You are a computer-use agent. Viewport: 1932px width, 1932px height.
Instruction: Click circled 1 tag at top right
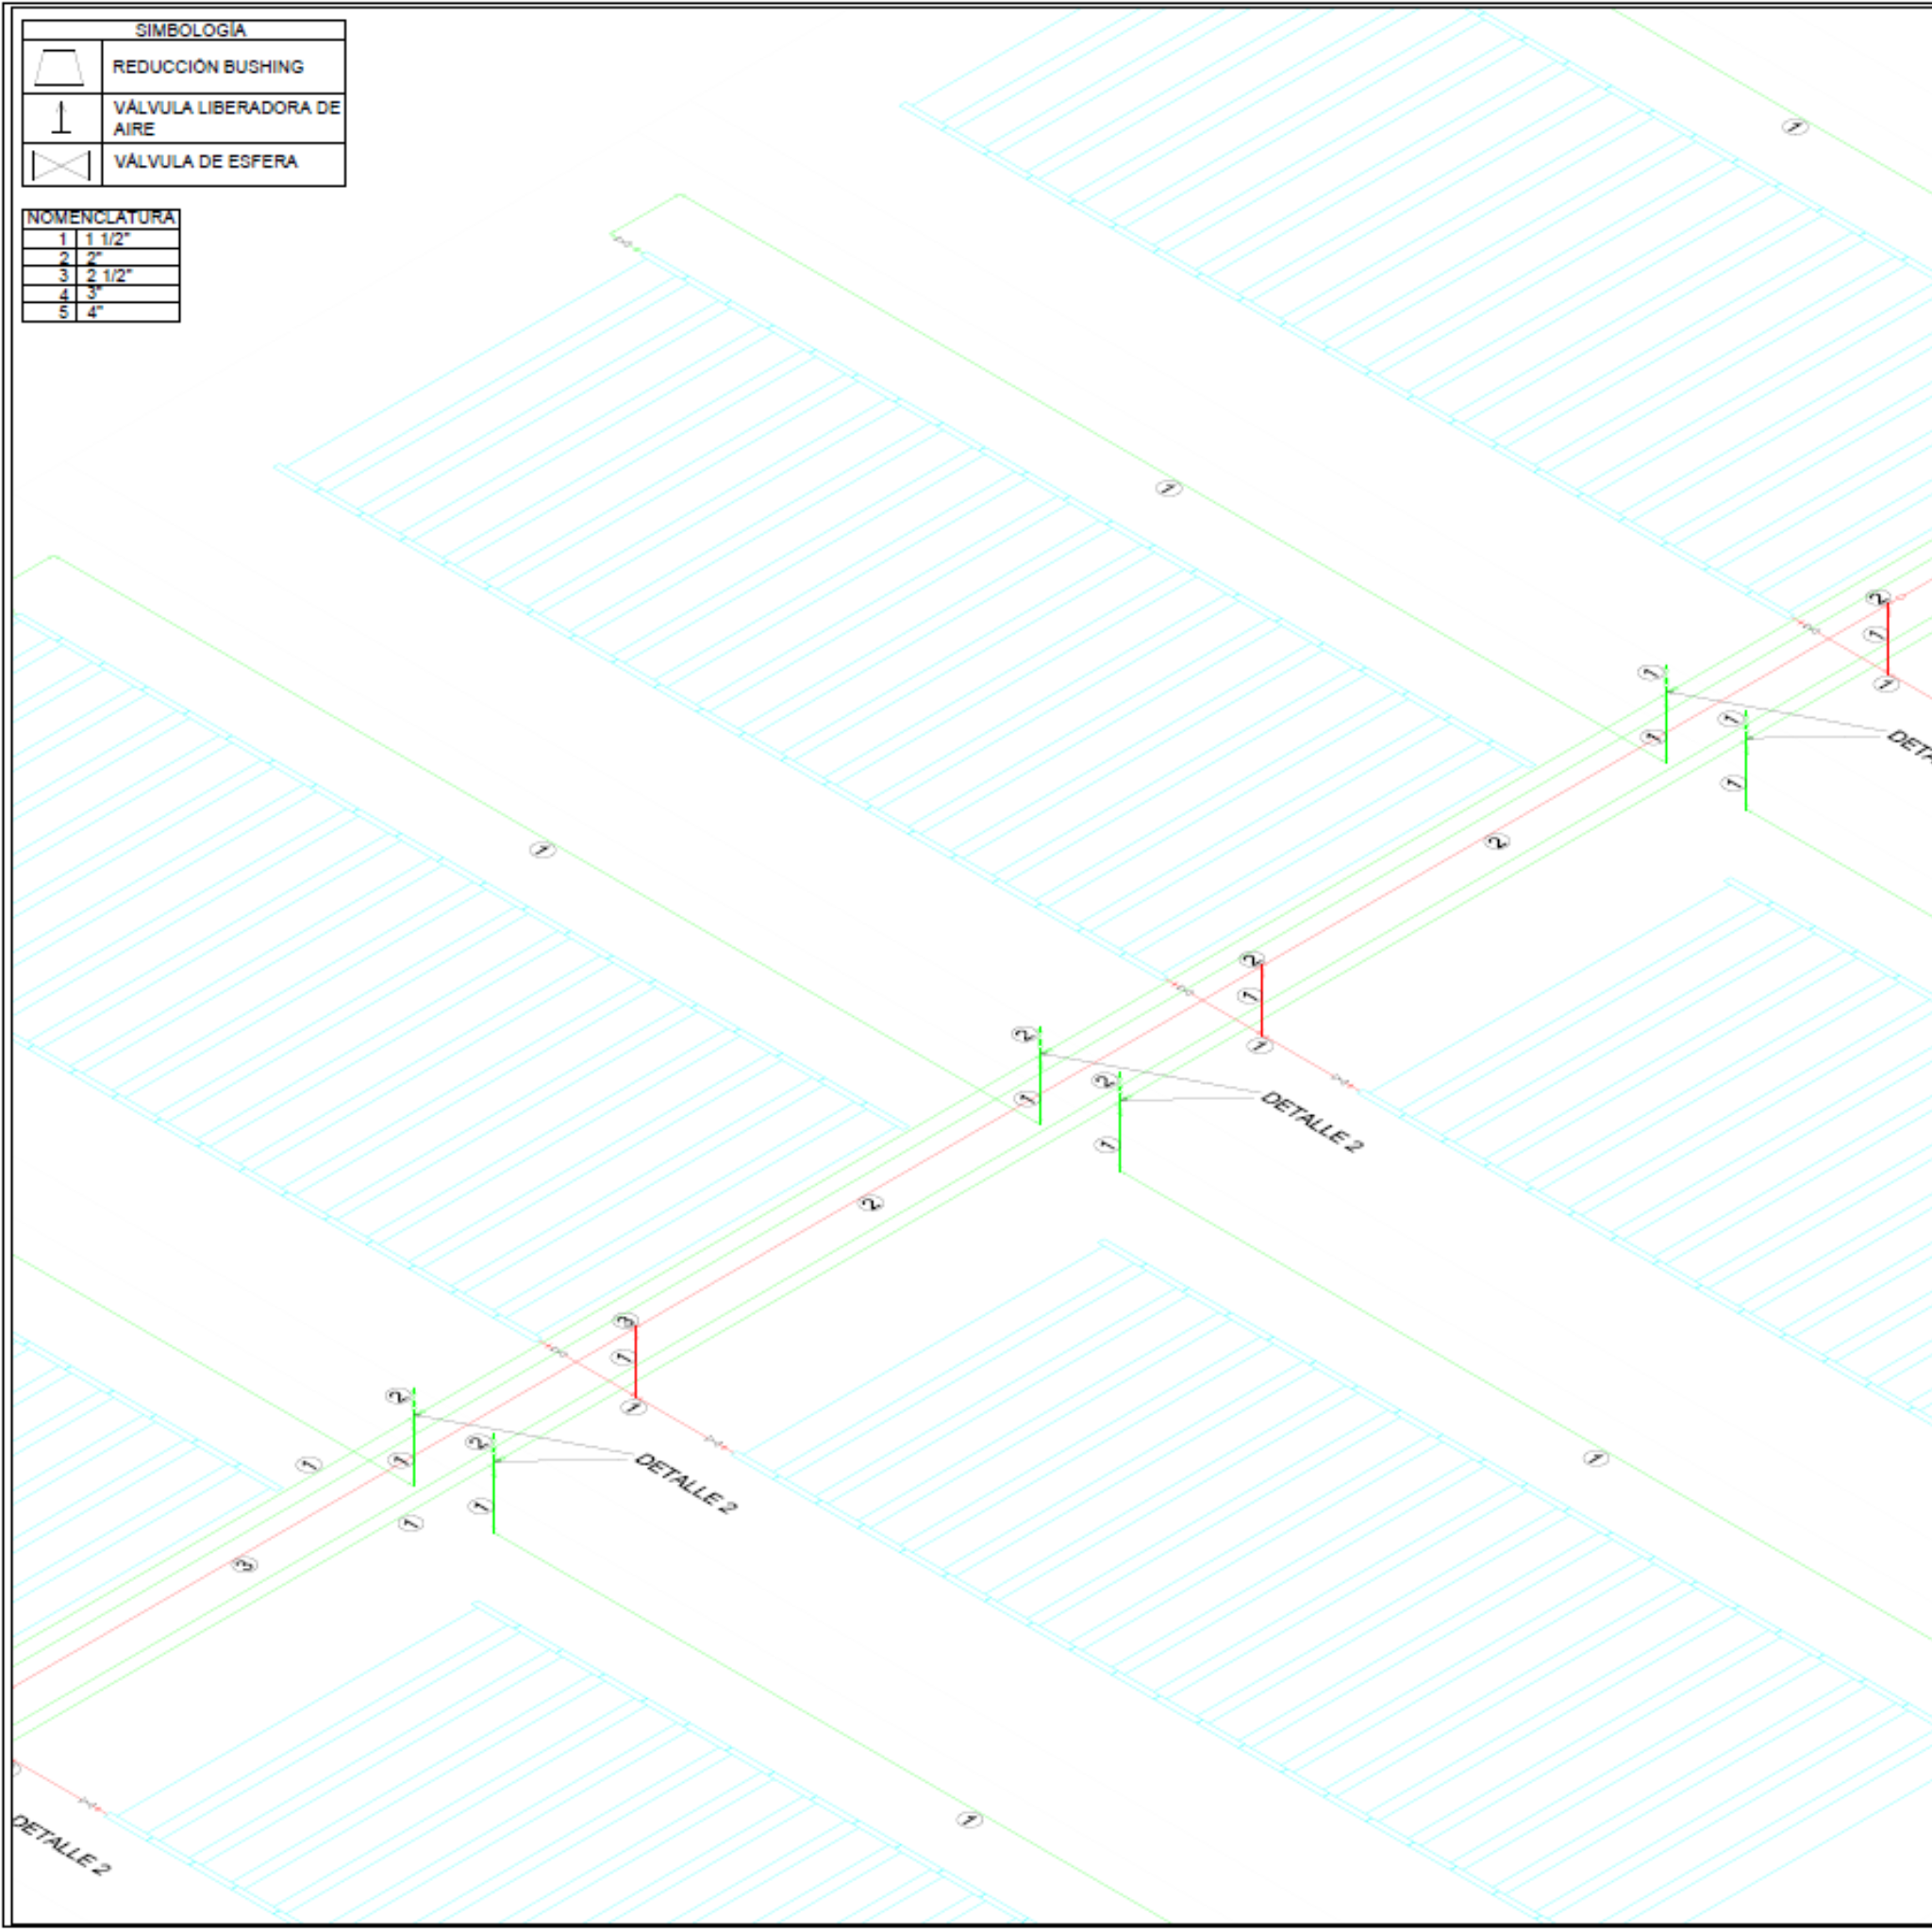(x=1796, y=127)
